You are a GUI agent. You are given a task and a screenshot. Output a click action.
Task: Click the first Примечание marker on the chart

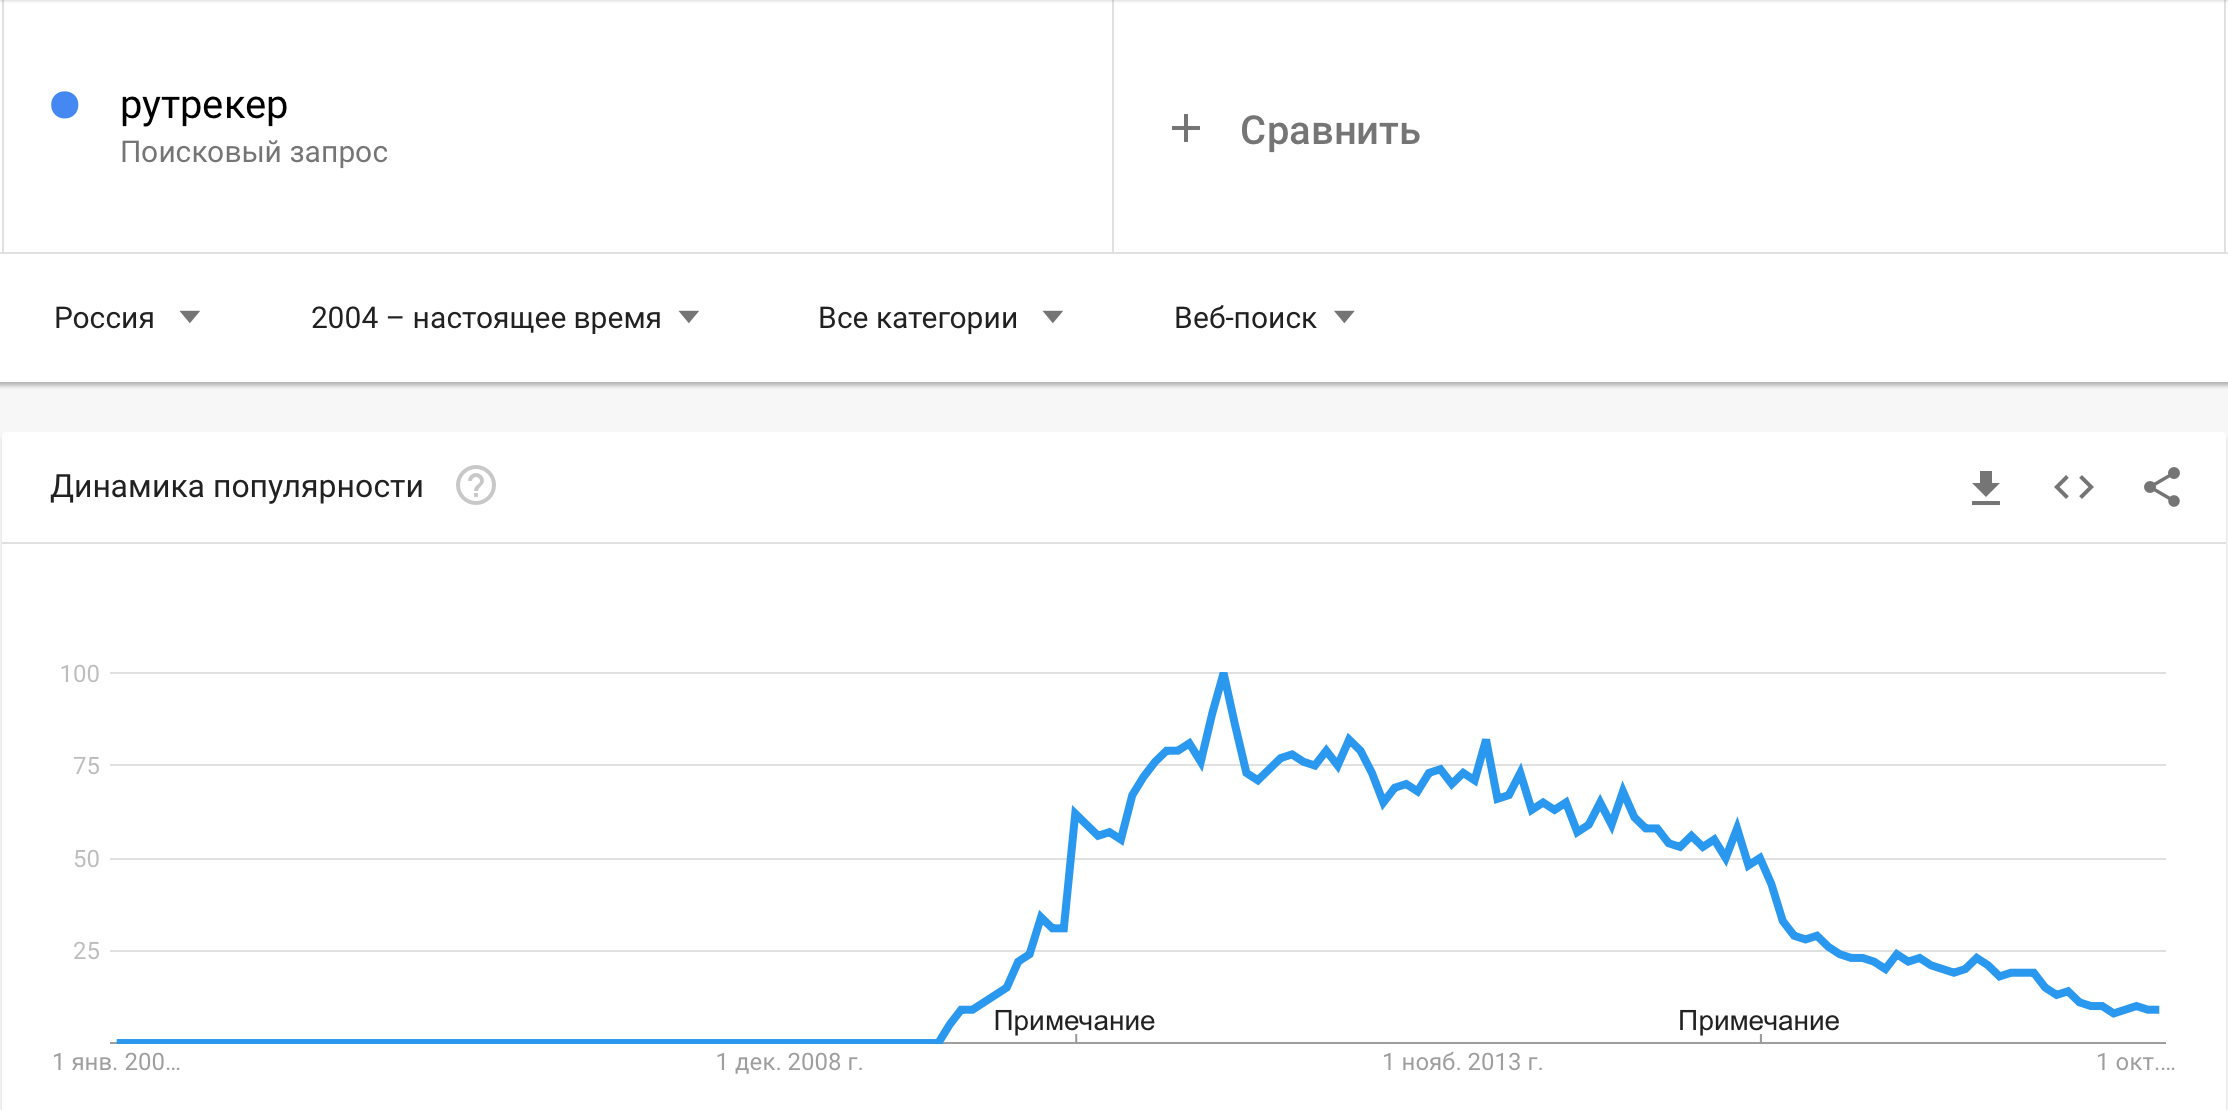(1074, 1021)
